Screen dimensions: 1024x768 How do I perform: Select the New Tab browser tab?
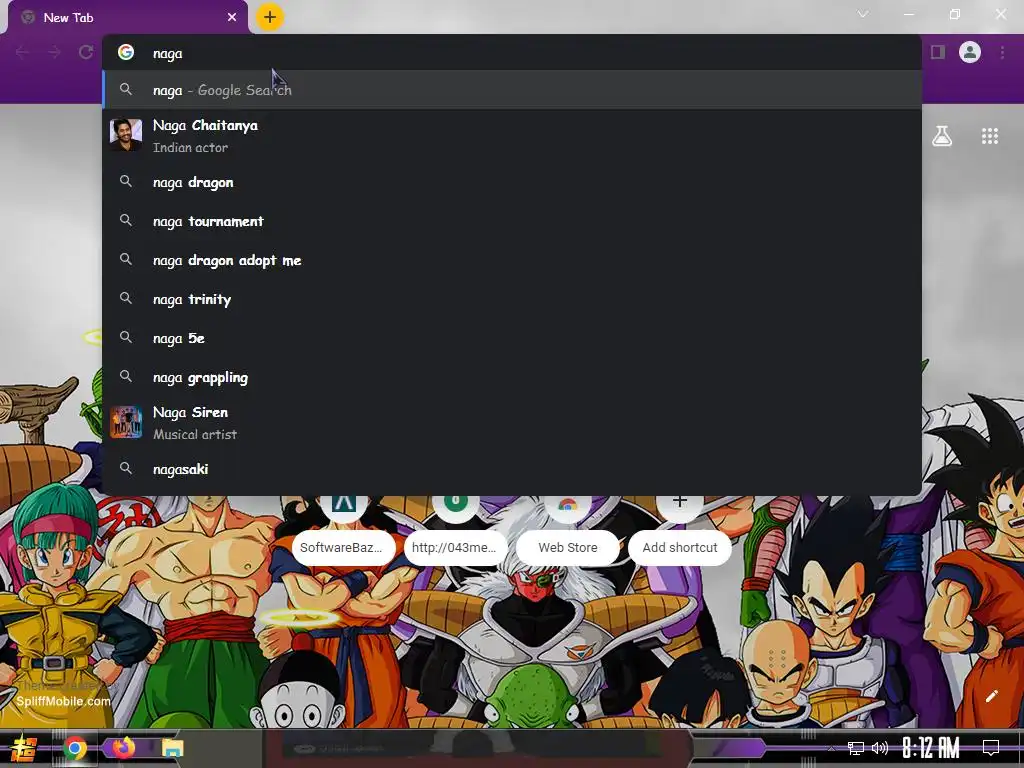128,18
